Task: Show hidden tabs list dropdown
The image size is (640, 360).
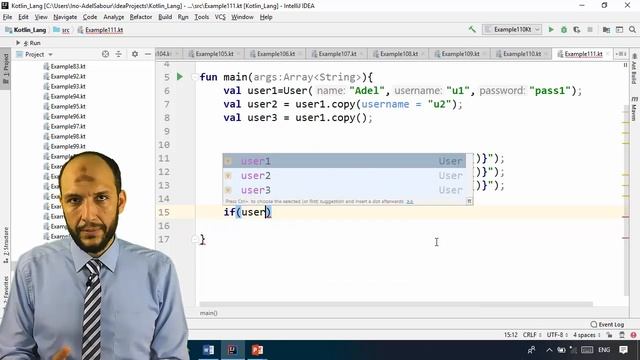Action: (x=621, y=54)
